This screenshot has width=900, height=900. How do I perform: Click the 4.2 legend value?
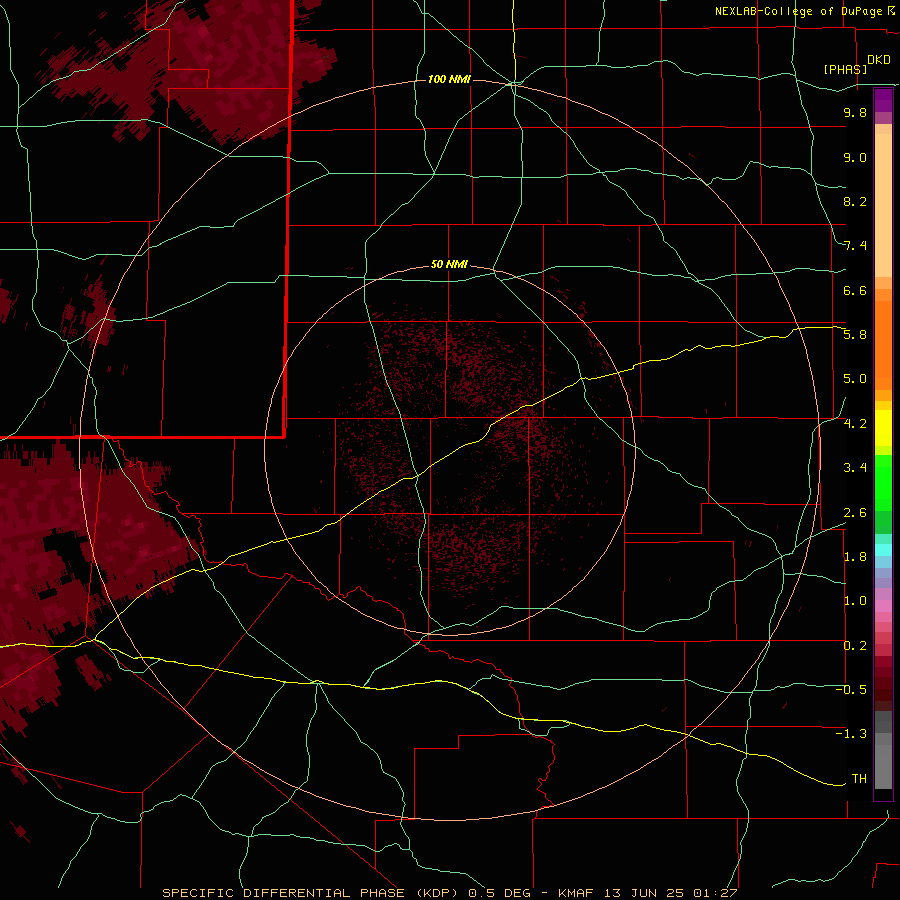tap(855, 424)
